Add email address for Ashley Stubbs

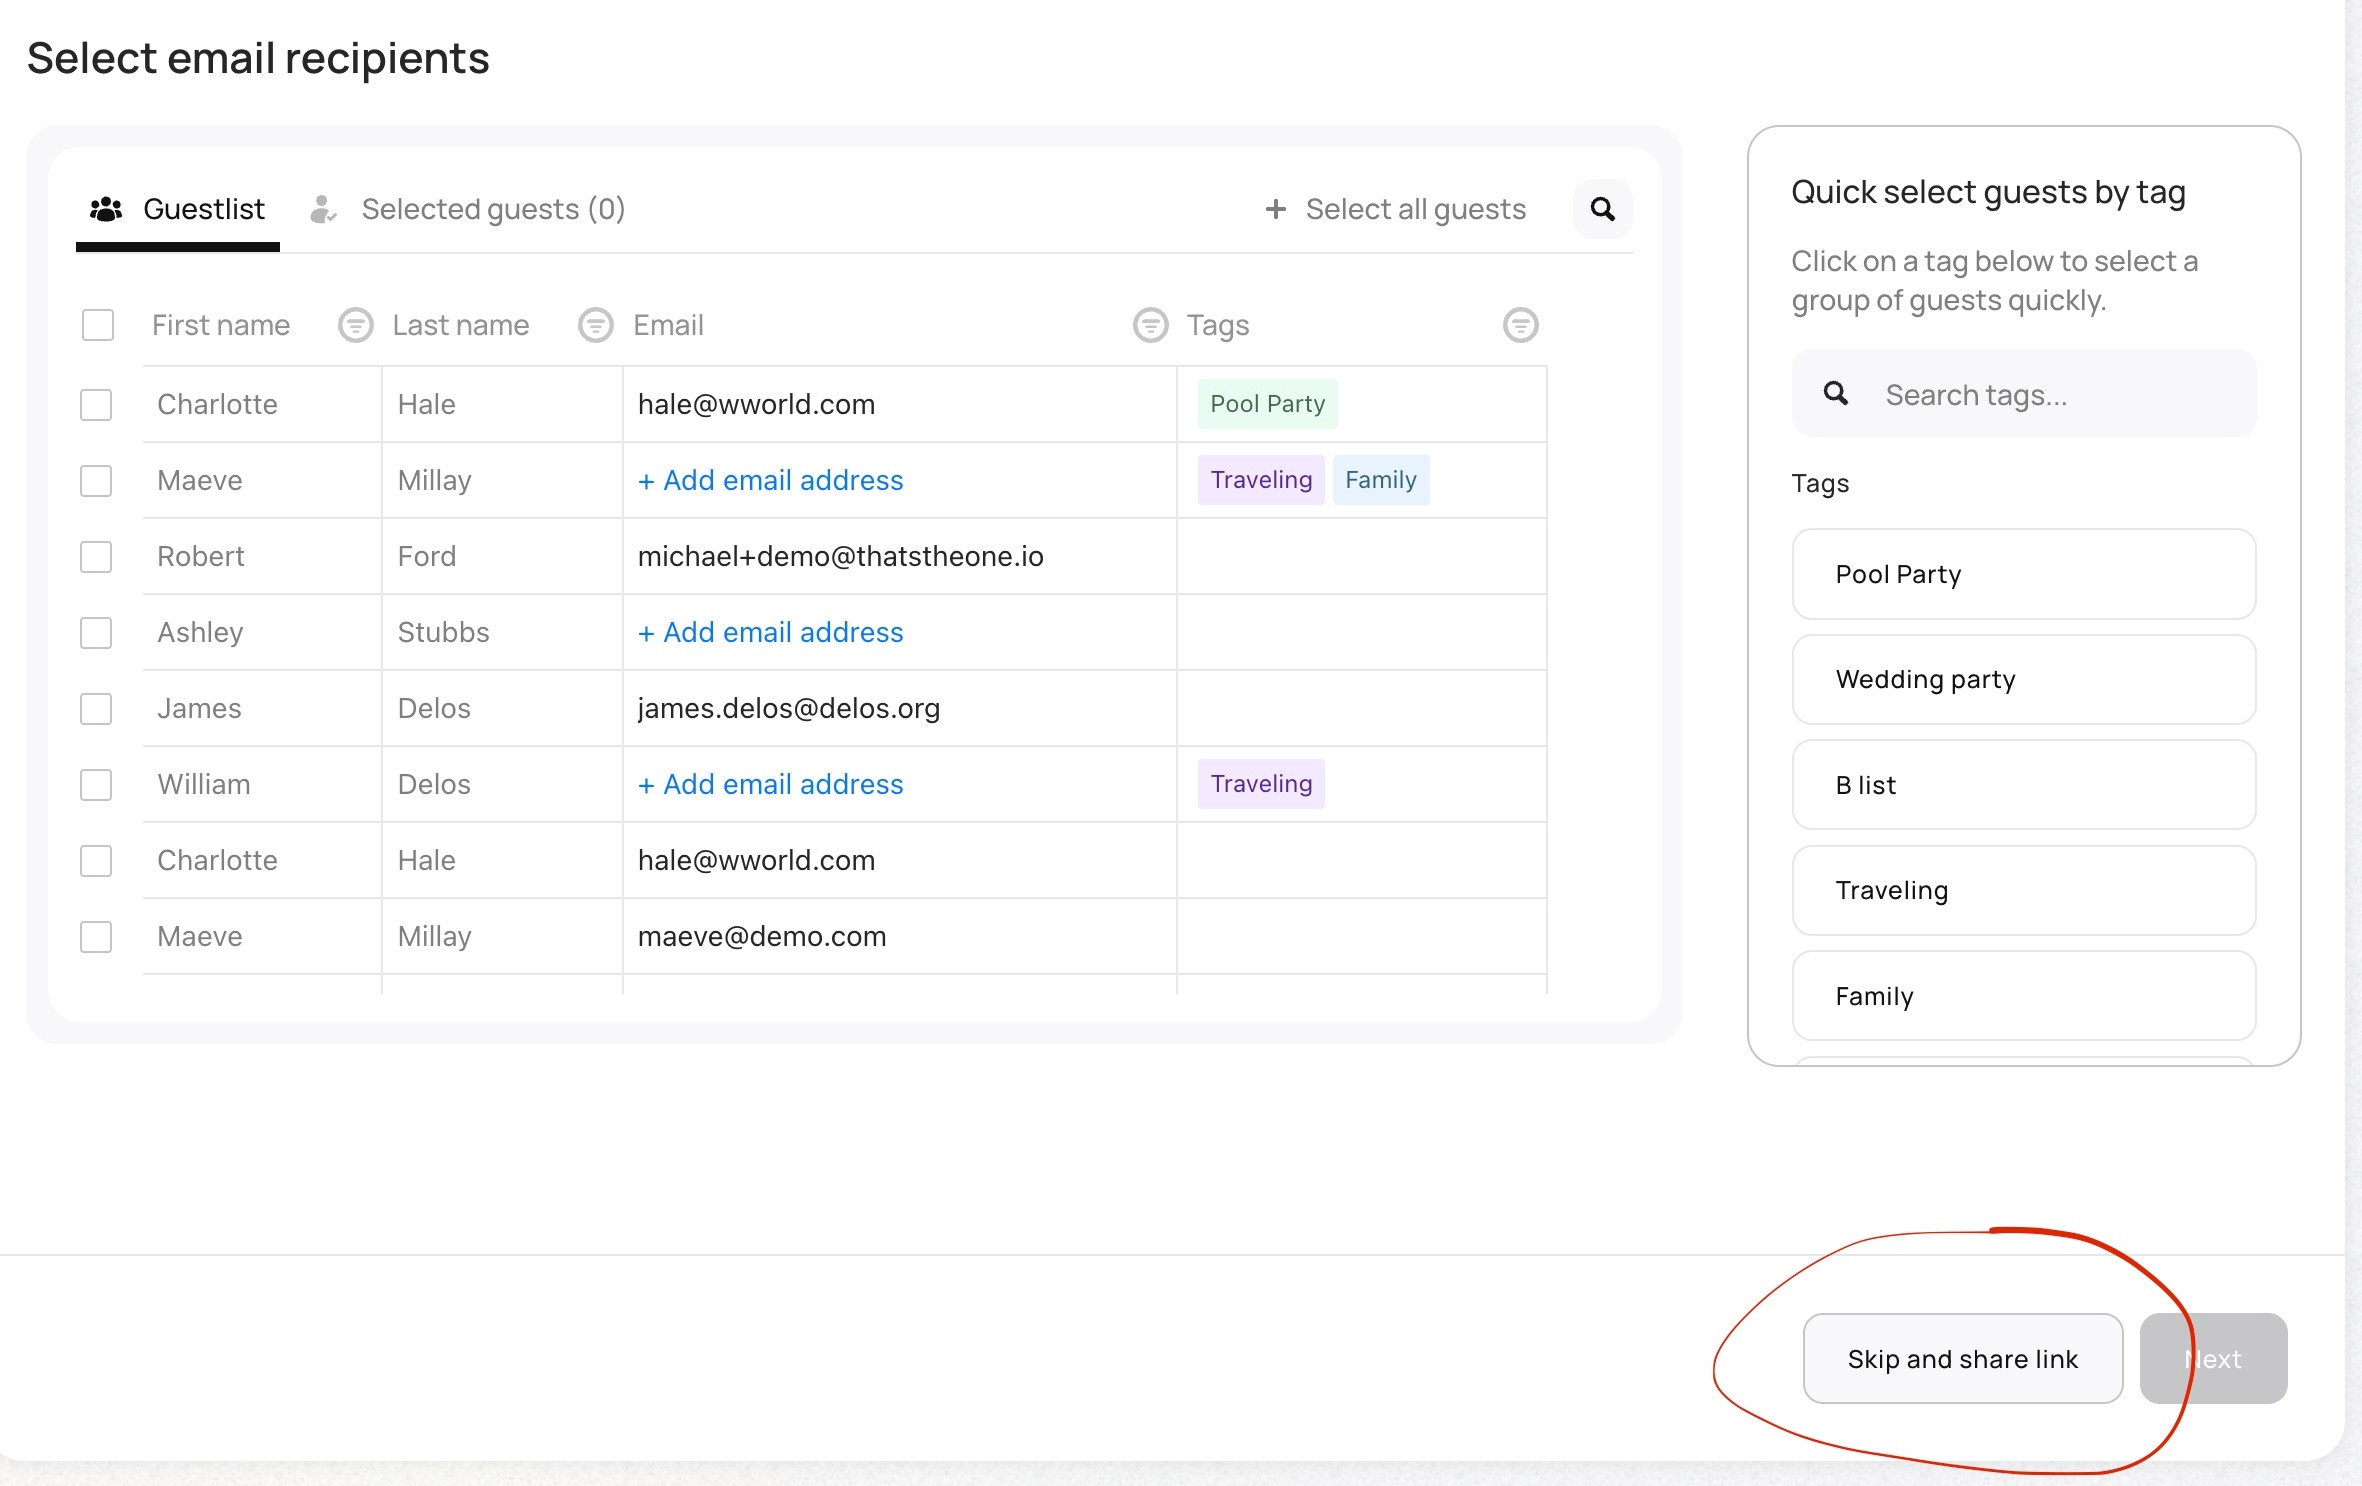tap(770, 633)
